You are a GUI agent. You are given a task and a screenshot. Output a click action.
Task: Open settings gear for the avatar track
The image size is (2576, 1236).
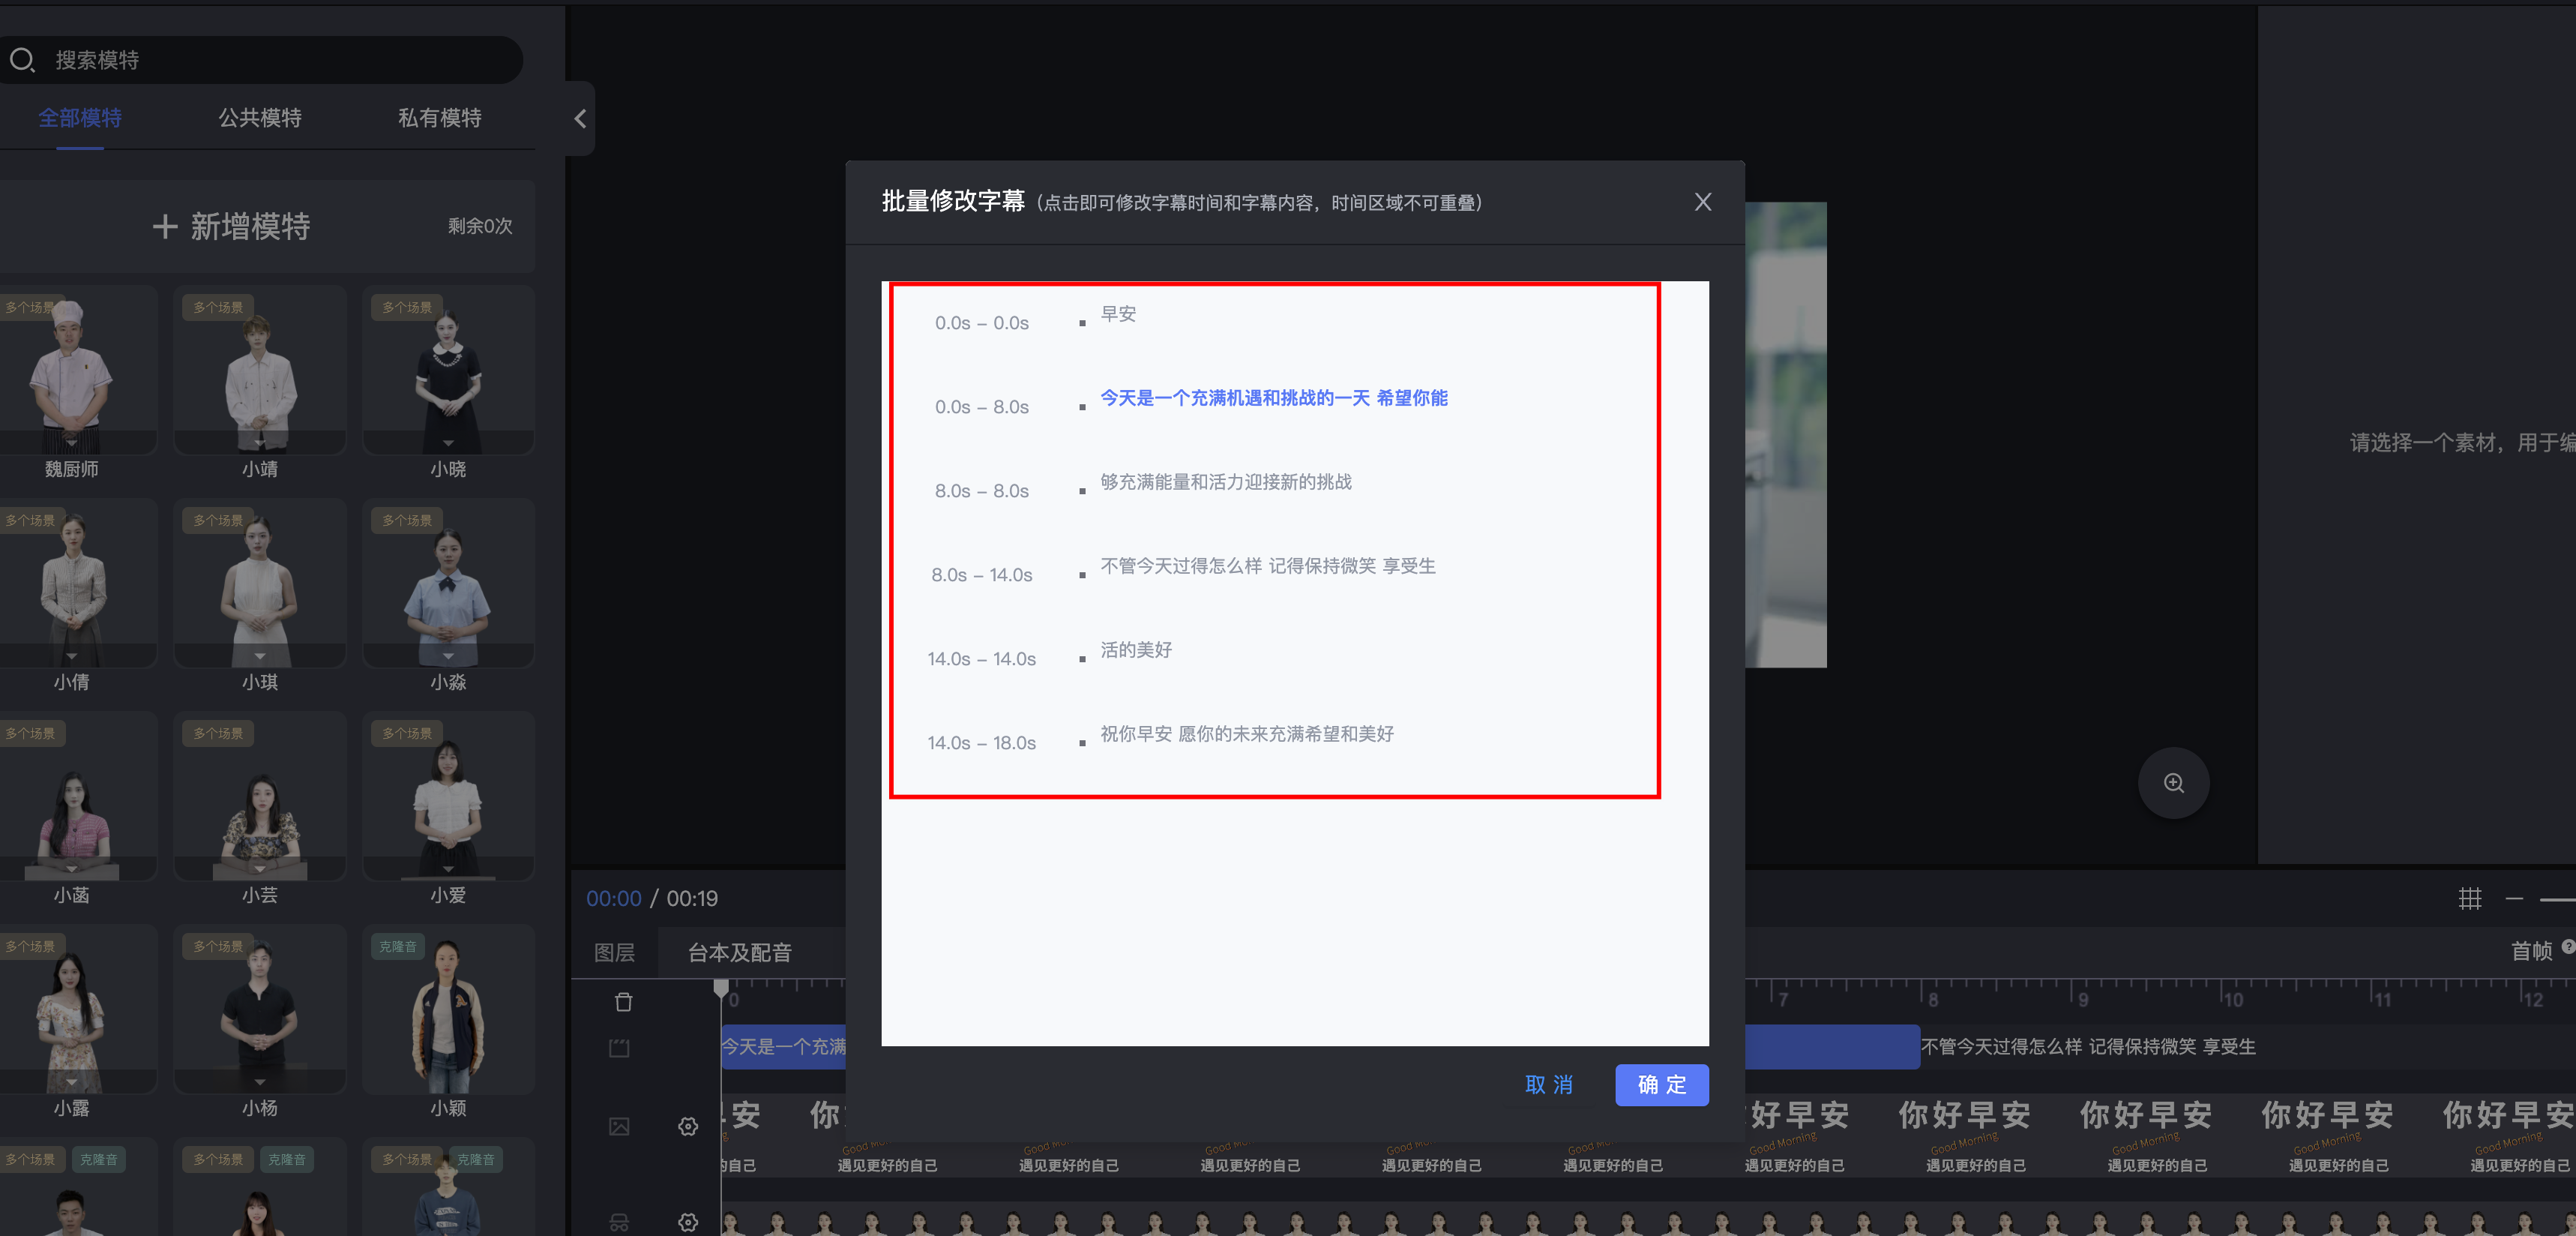pos(688,1222)
